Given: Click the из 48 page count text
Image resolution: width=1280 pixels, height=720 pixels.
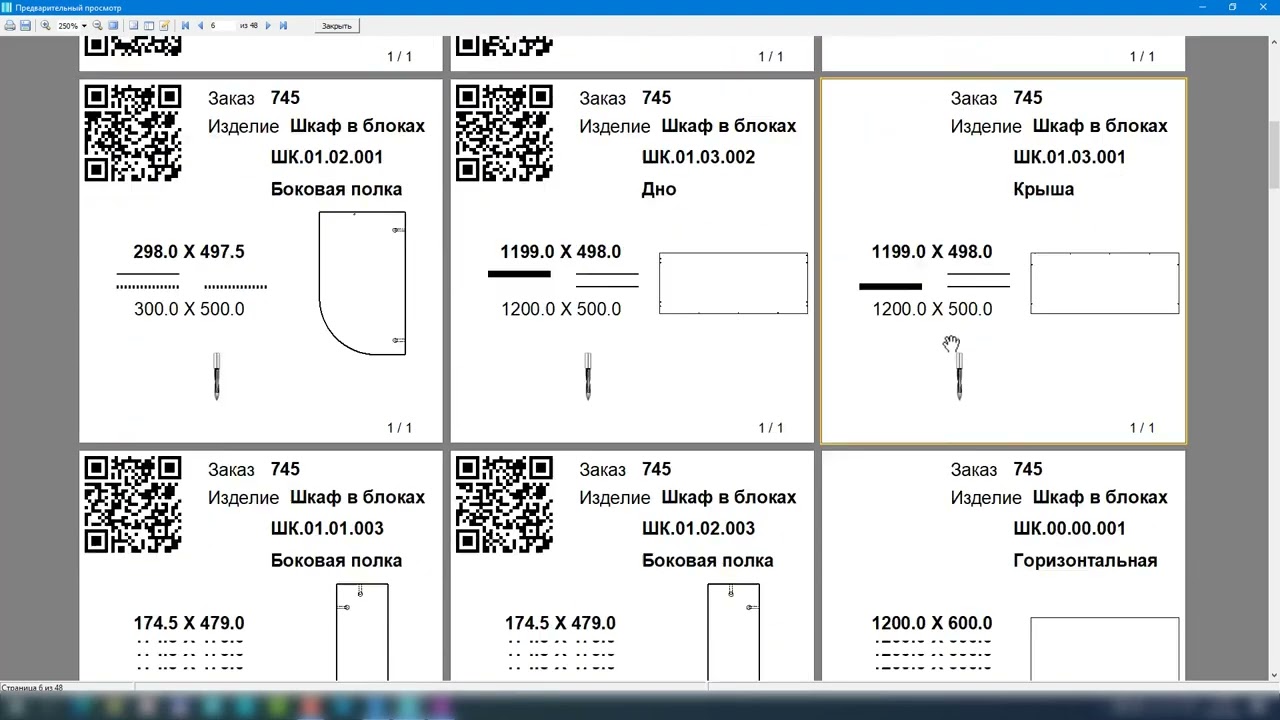Looking at the screenshot, I should pyautogui.click(x=249, y=26).
